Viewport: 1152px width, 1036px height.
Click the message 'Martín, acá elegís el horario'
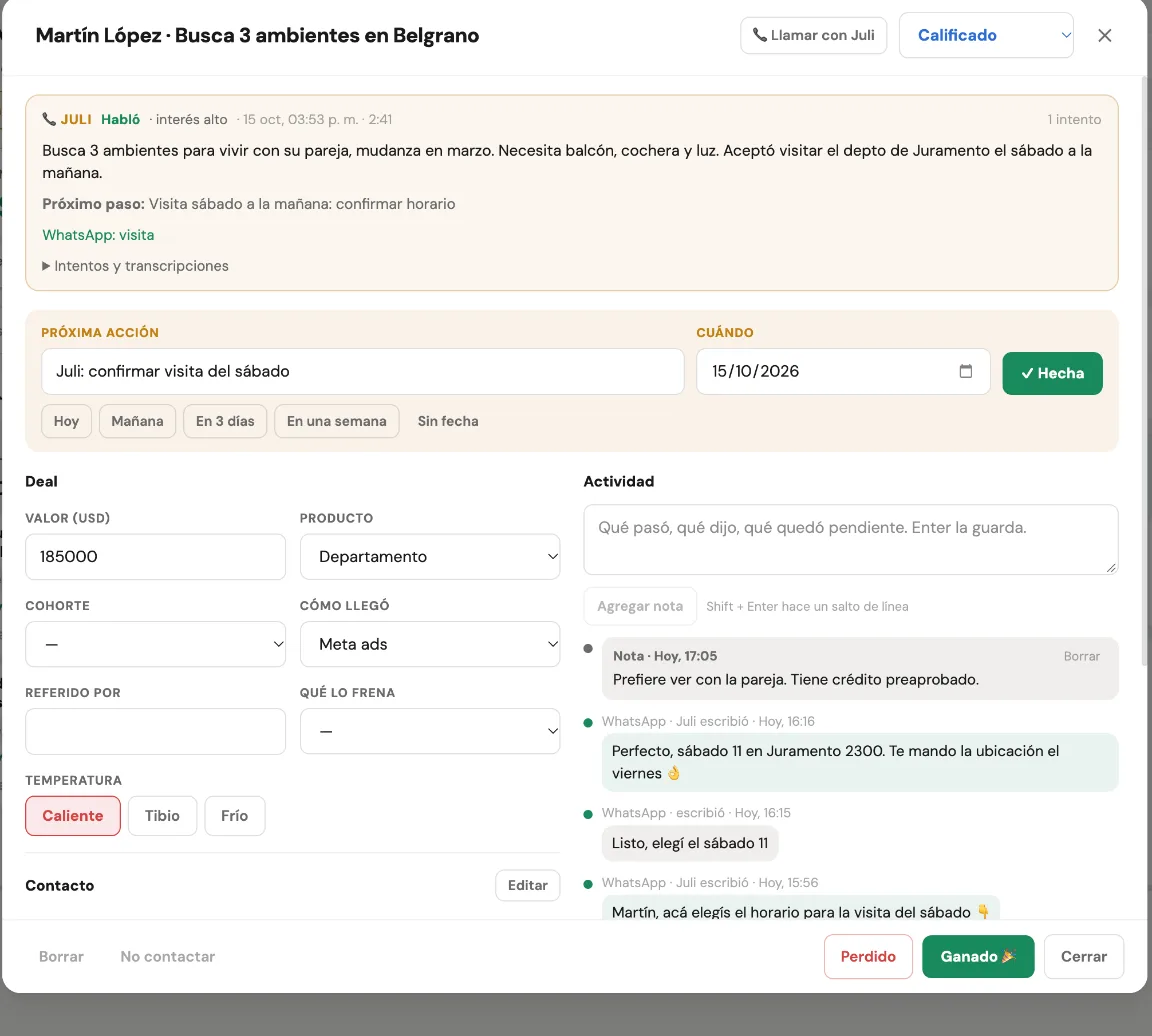[800, 908]
